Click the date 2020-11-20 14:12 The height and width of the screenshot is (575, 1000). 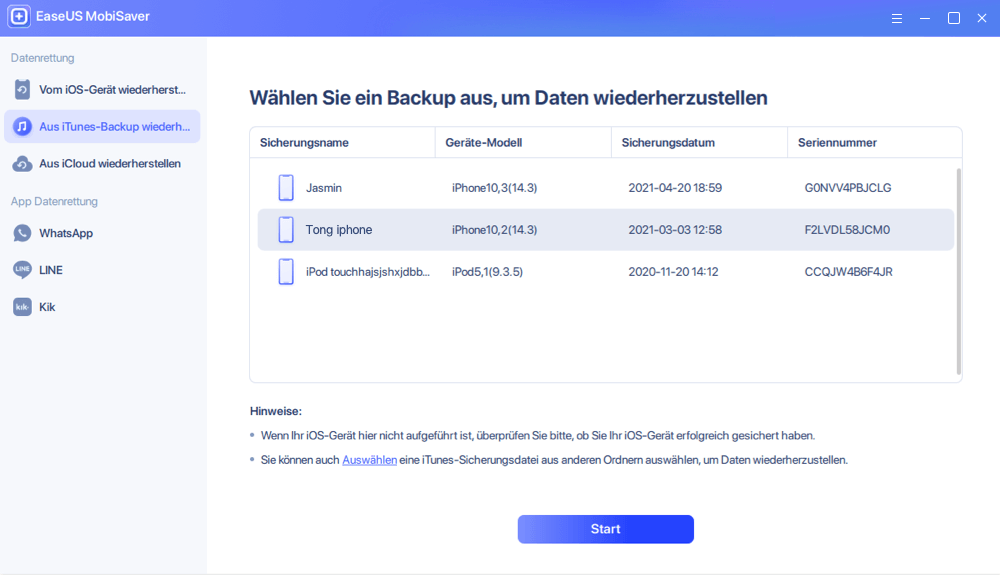point(673,272)
